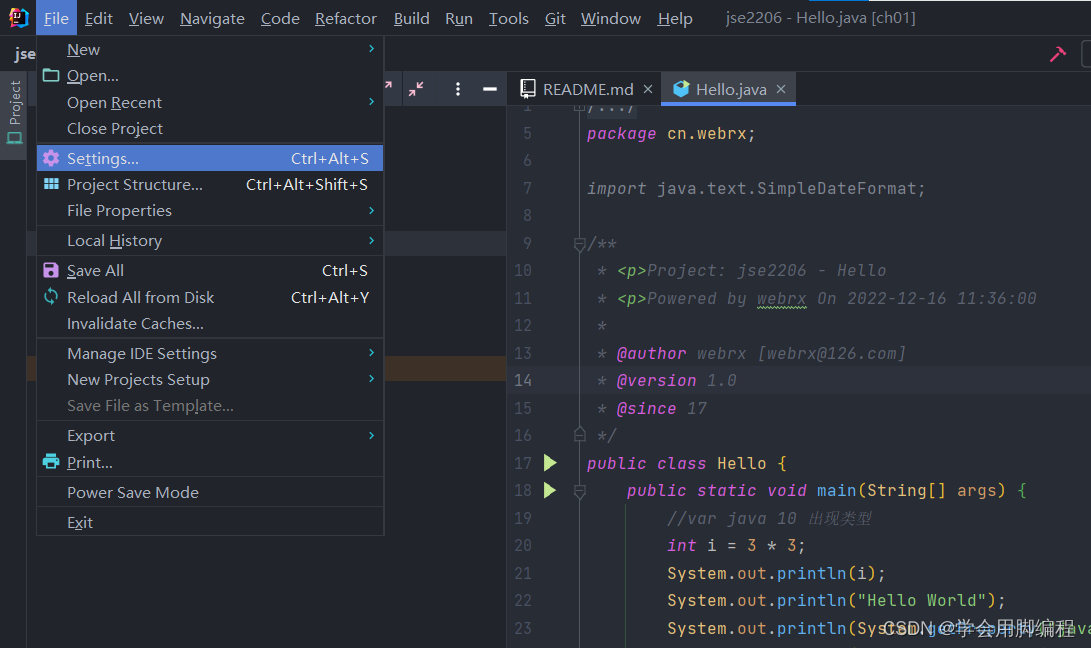Click the Print printer icon

[51, 461]
